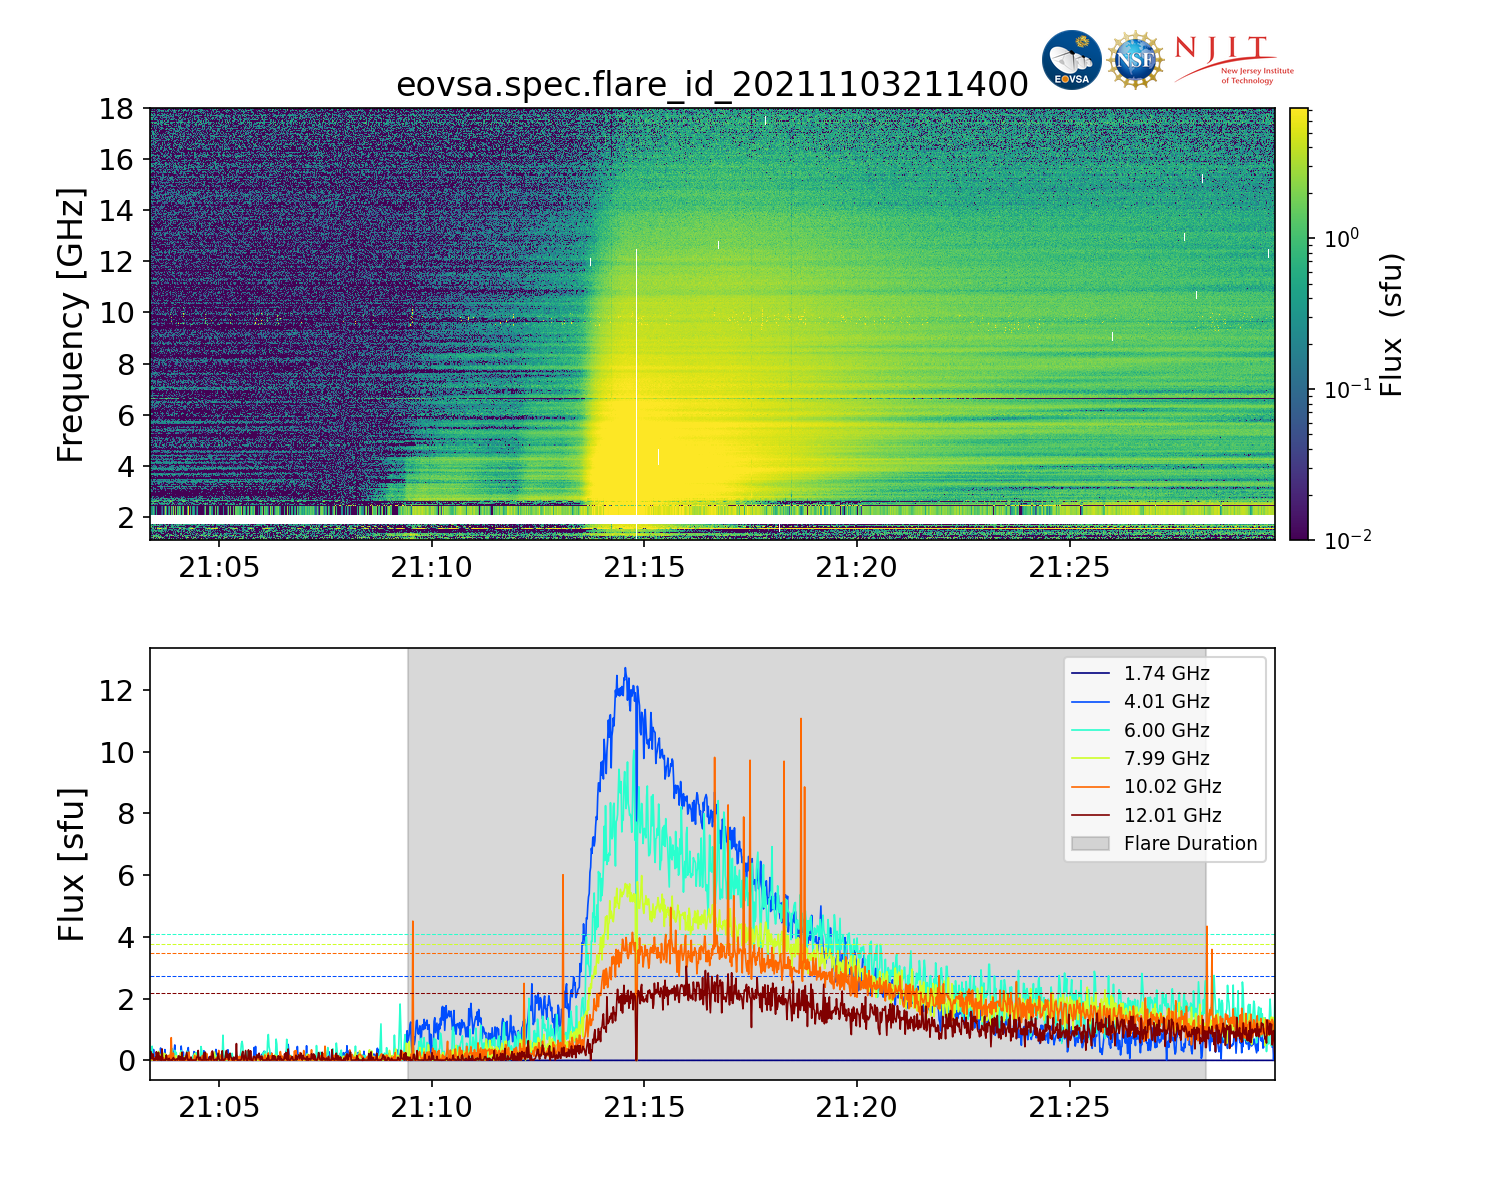Click the Flux [sfu] y-axis label
1500x1200 pixels.
[71, 864]
